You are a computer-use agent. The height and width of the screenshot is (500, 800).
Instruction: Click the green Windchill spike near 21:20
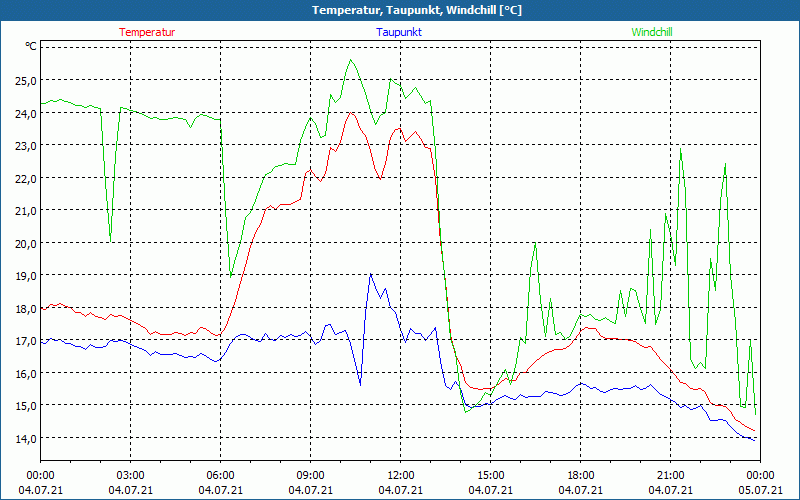[x=681, y=148]
